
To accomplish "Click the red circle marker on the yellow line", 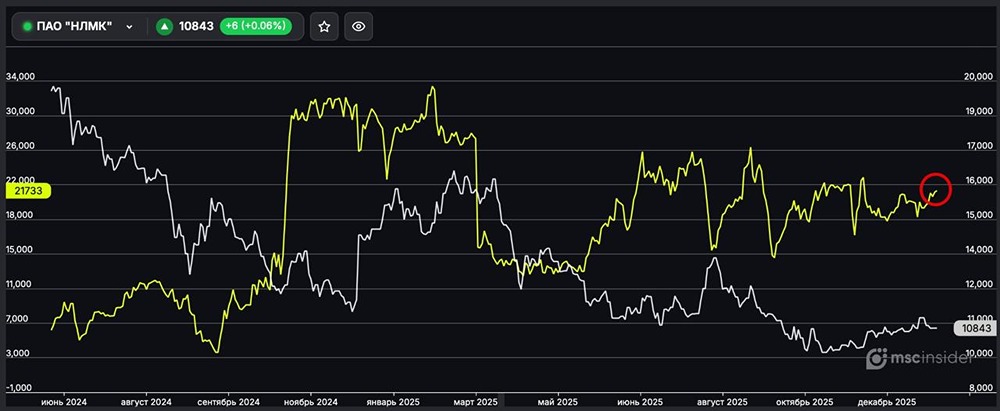I will point(935,190).
